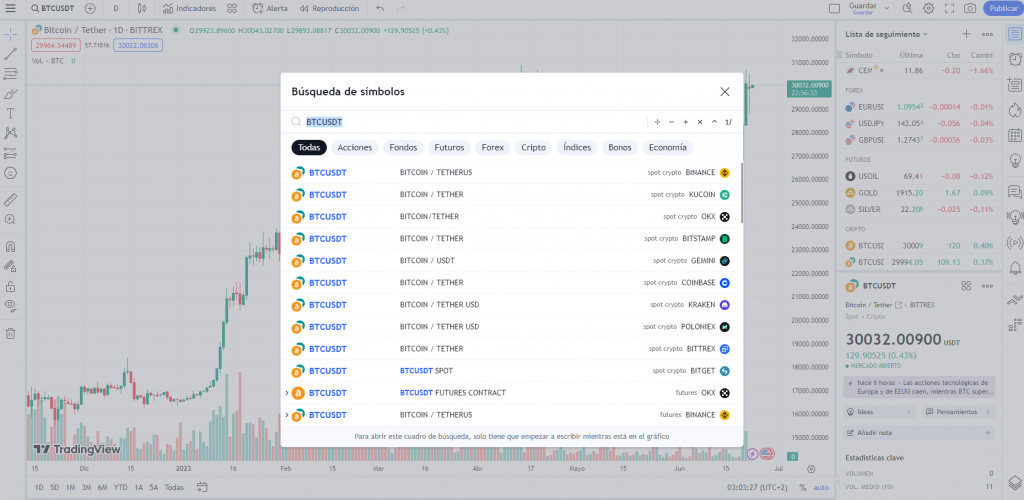
Task: Select the Todas filter tab
Action: point(309,148)
